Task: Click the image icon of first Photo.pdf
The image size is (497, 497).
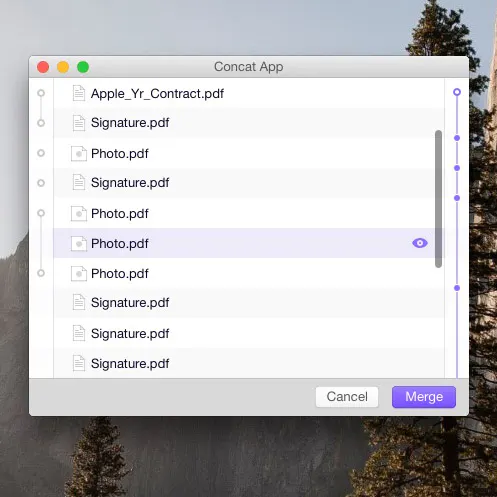Action: coord(79,154)
